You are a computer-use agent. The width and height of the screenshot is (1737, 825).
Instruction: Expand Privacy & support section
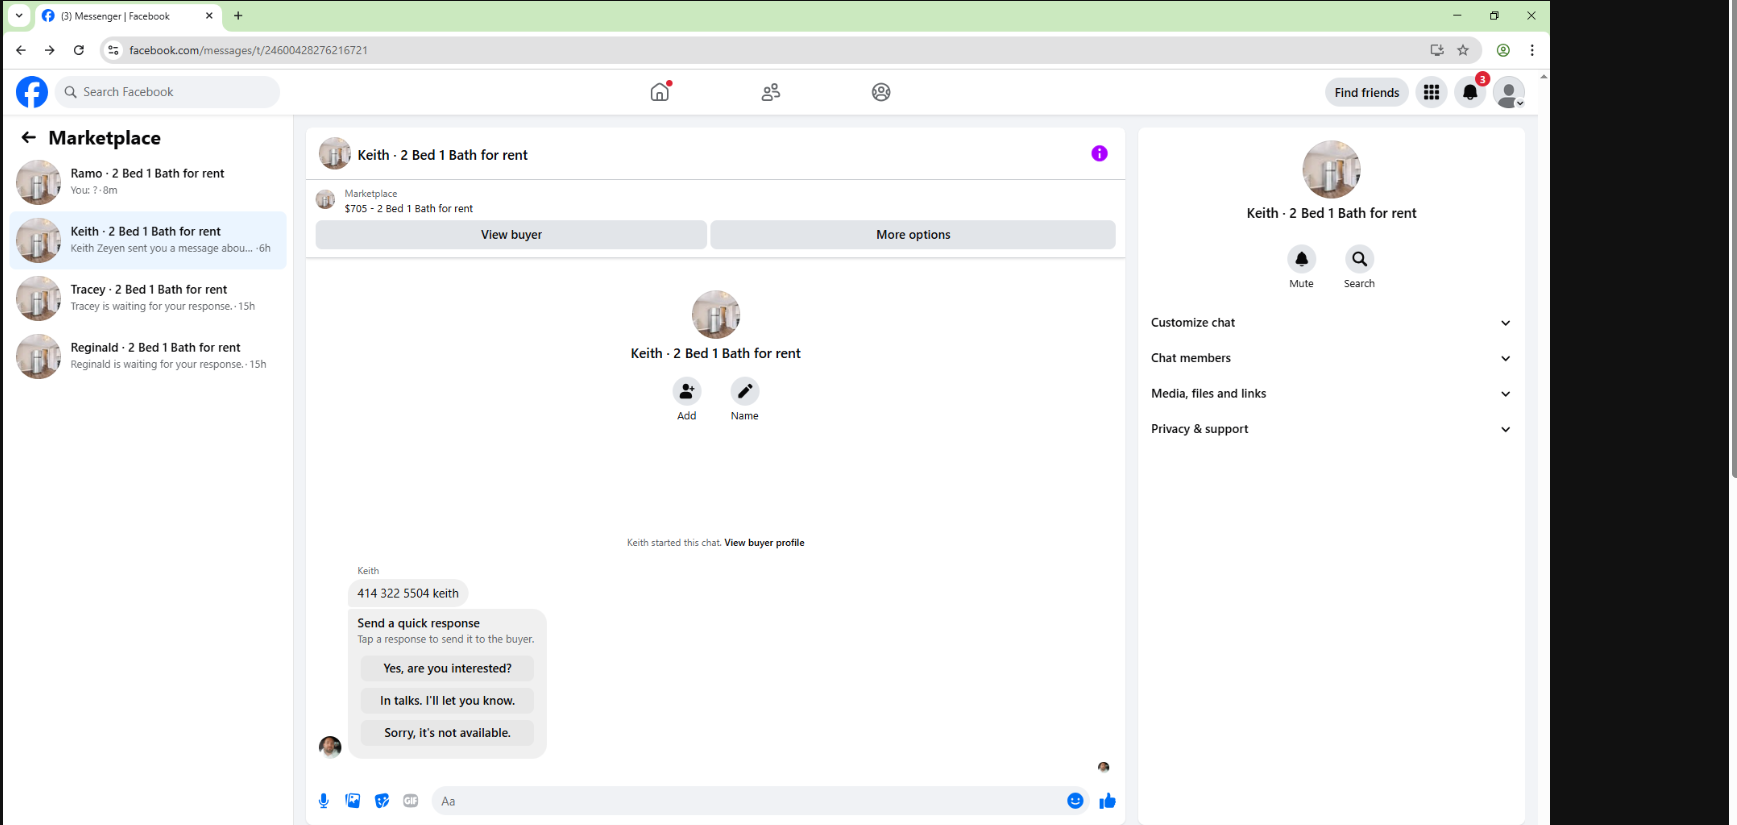coord(1331,429)
